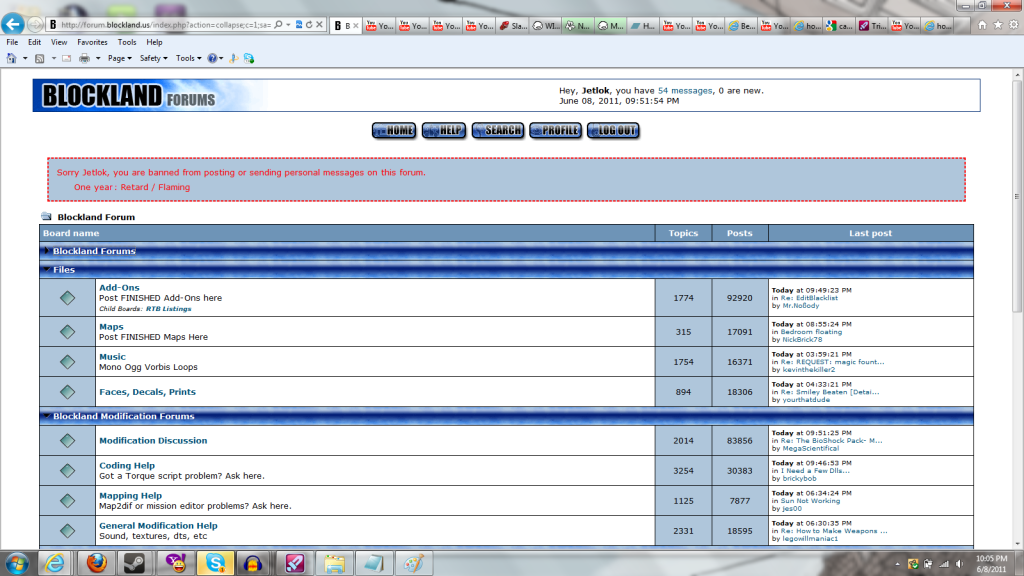
Task: Open the Favorites menu
Action: pos(92,42)
